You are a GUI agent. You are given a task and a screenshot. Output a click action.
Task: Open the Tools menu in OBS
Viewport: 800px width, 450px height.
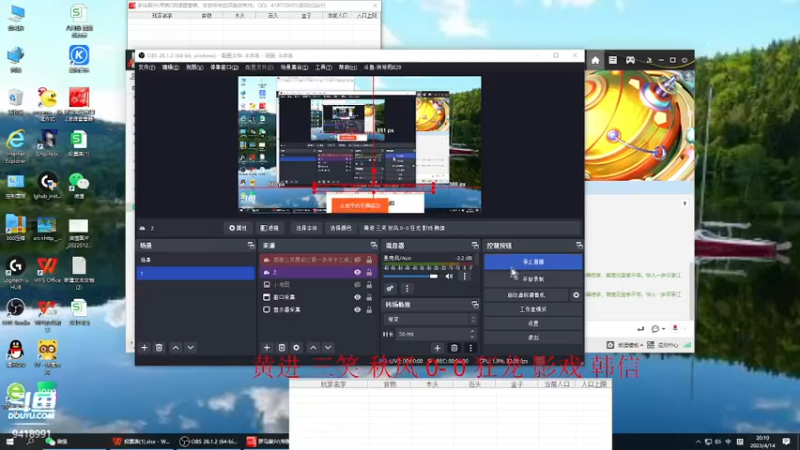point(323,67)
